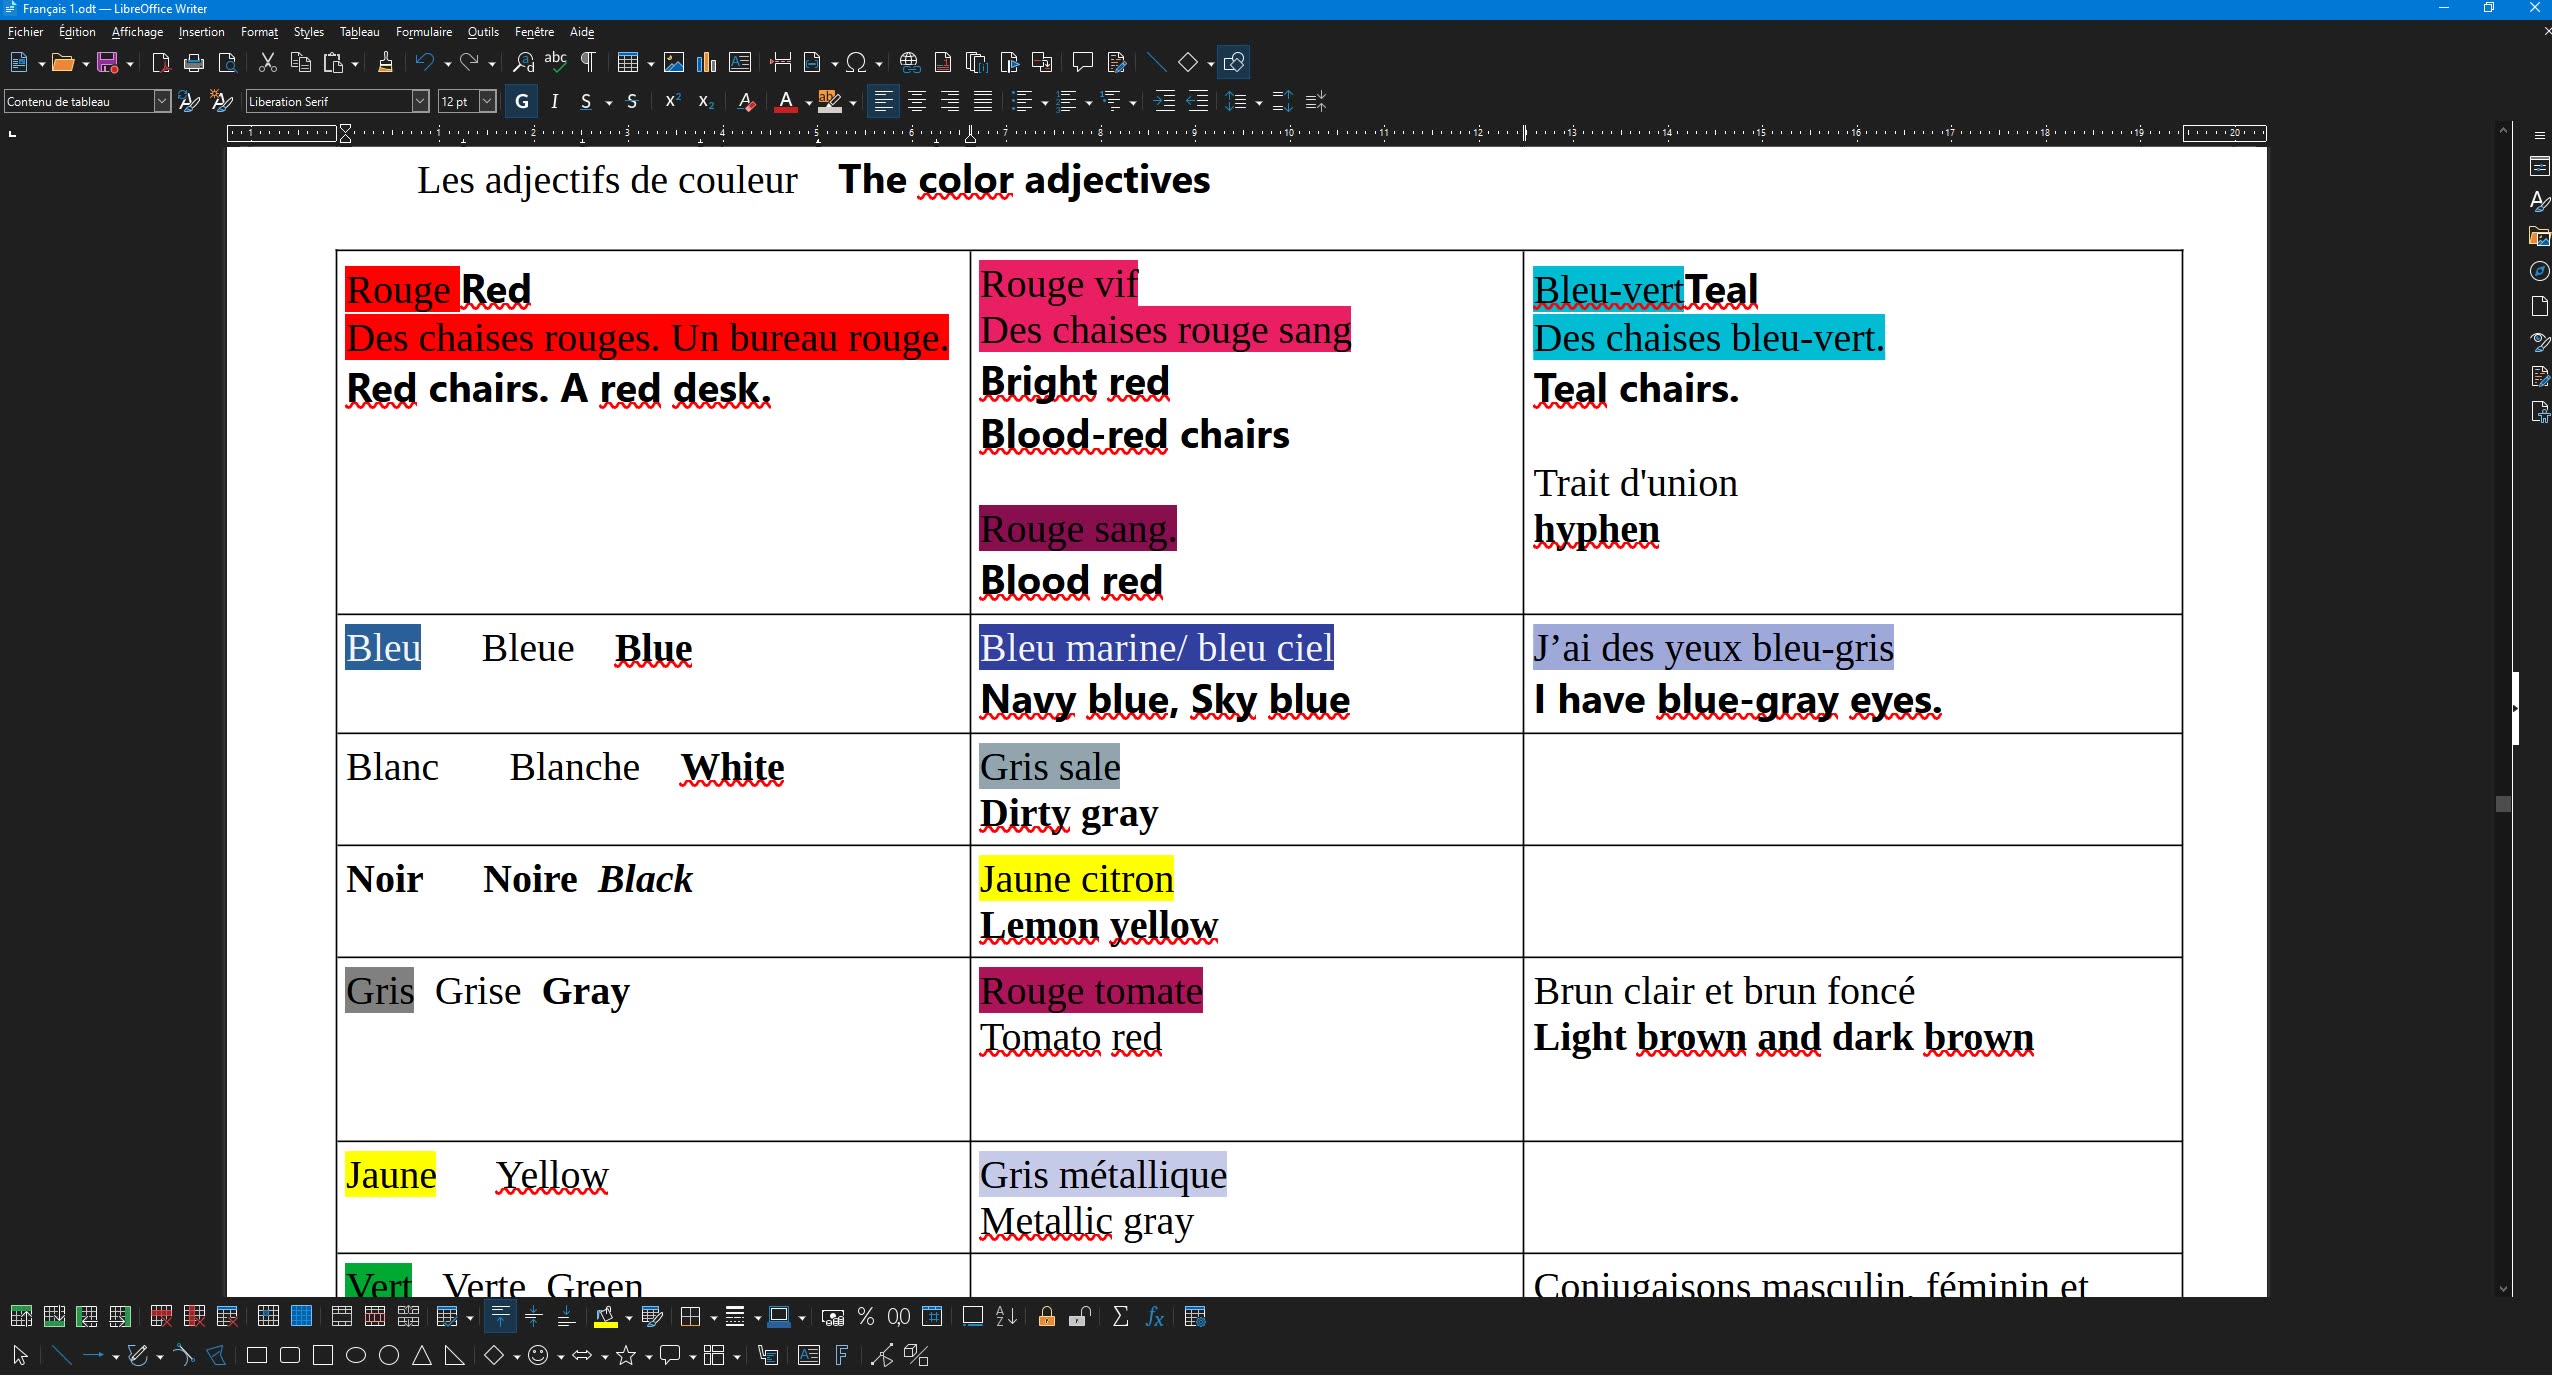Toggle italic formatting
Screen dimensions: 2552x1376
(554, 101)
